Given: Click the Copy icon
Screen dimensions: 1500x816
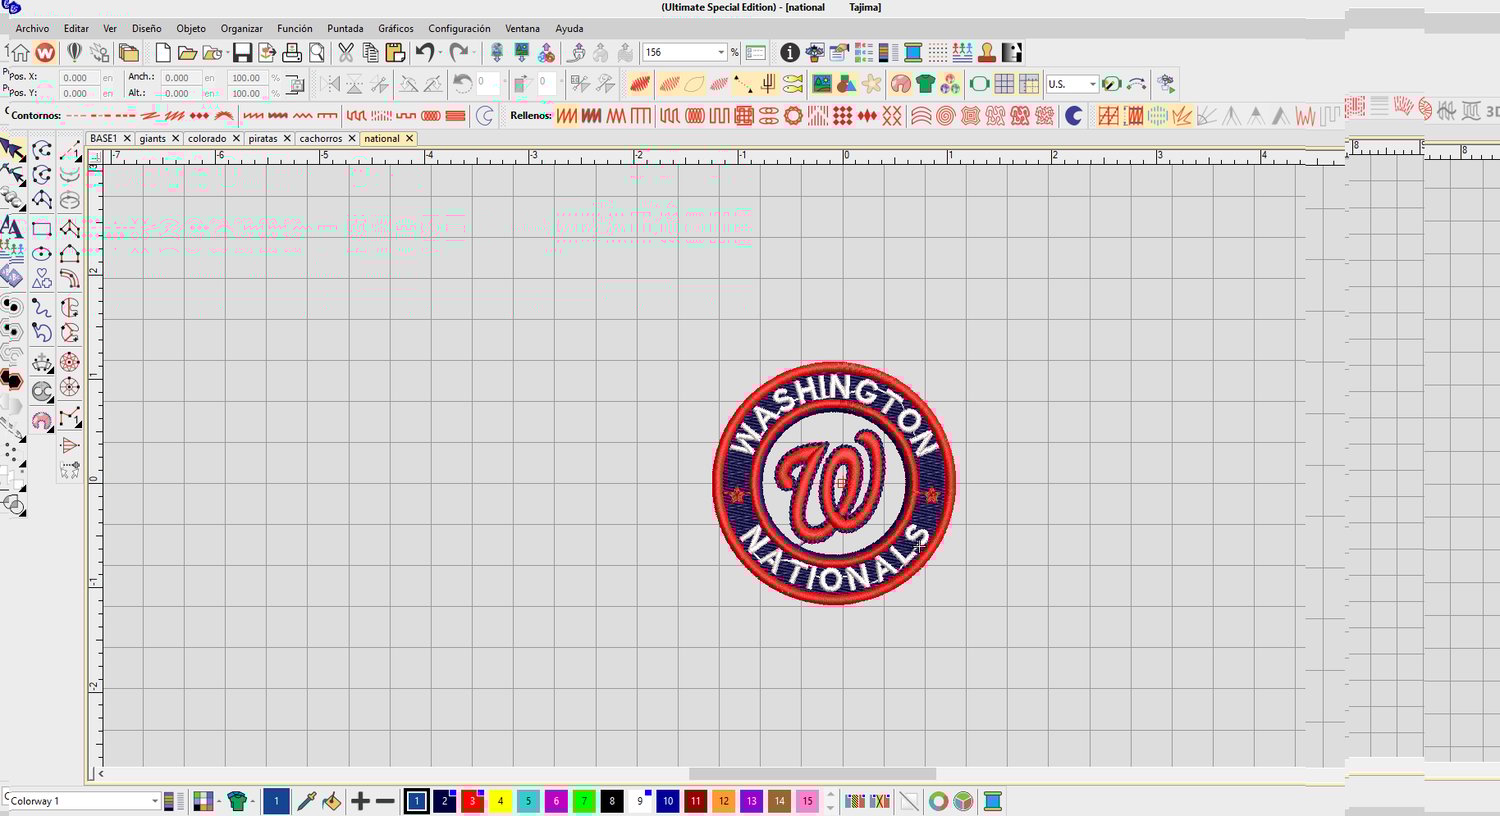Looking at the screenshot, I should tap(370, 52).
